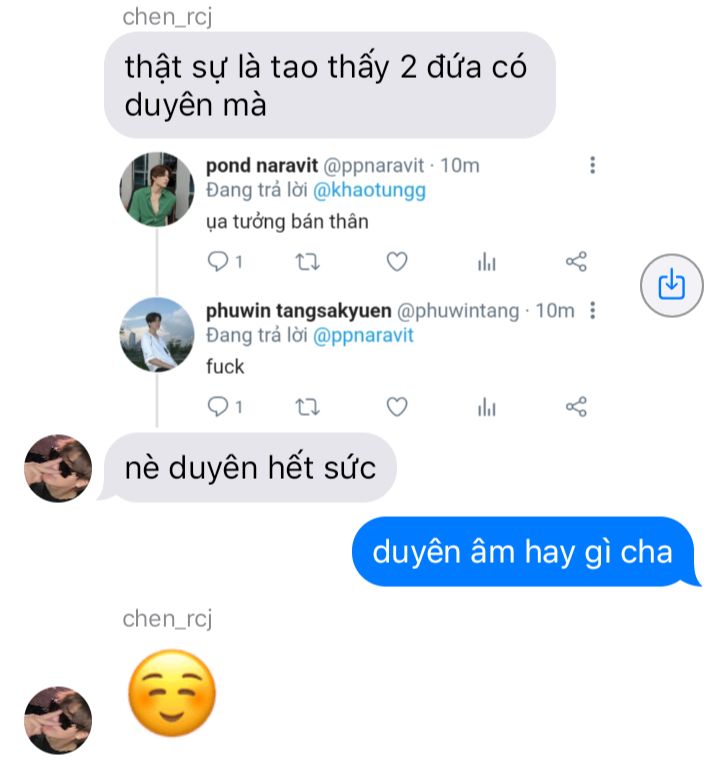
Task: View analytics icon on pond naravit's tweet
Action: click(487, 262)
